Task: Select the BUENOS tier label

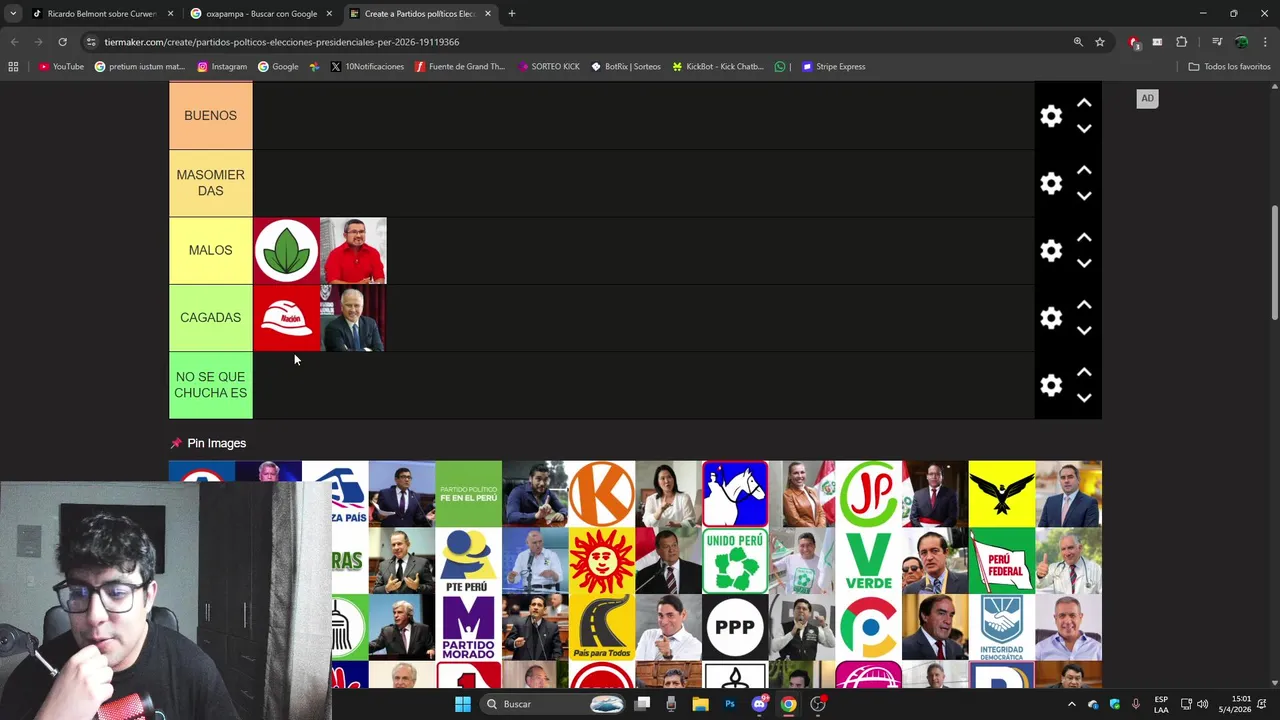Action: [210, 116]
